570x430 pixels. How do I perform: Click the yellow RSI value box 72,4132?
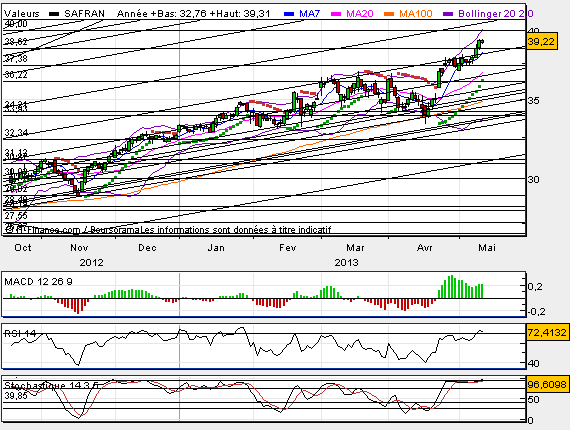(547, 332)
